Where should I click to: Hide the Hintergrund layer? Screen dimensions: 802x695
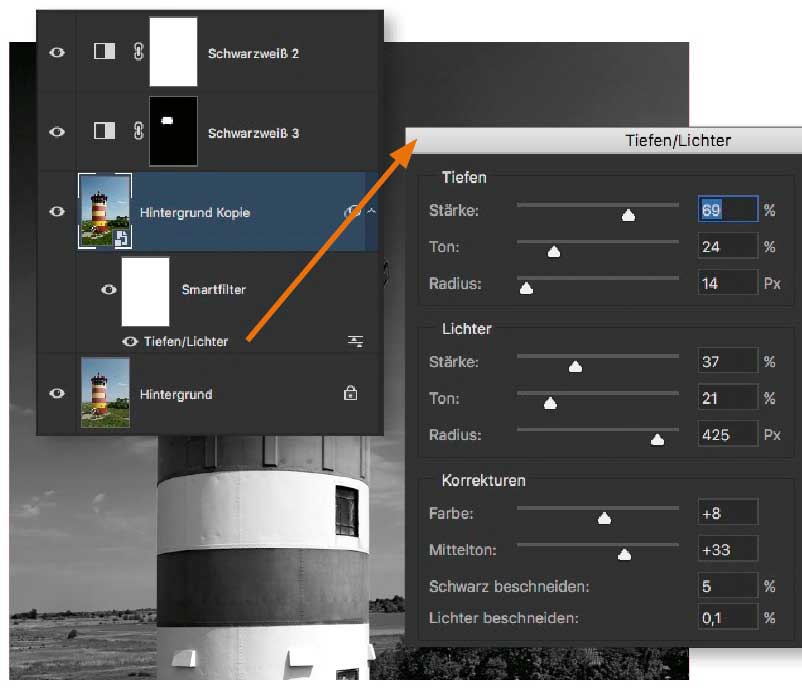tap(57, 393)
